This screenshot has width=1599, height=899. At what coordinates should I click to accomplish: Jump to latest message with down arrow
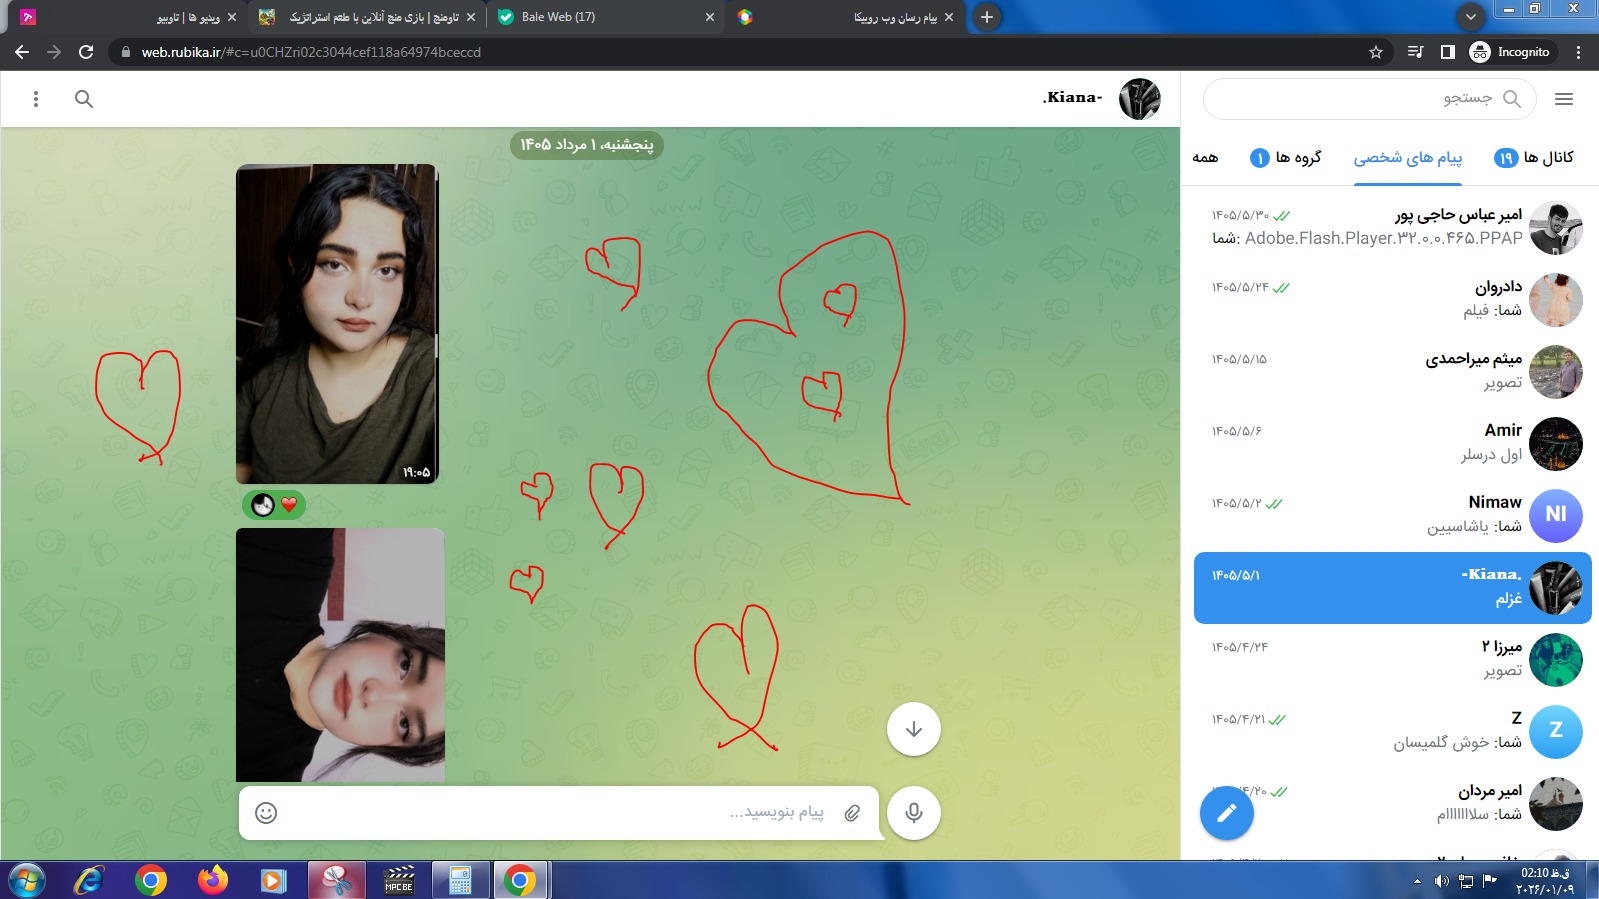(x=913, y=729)
